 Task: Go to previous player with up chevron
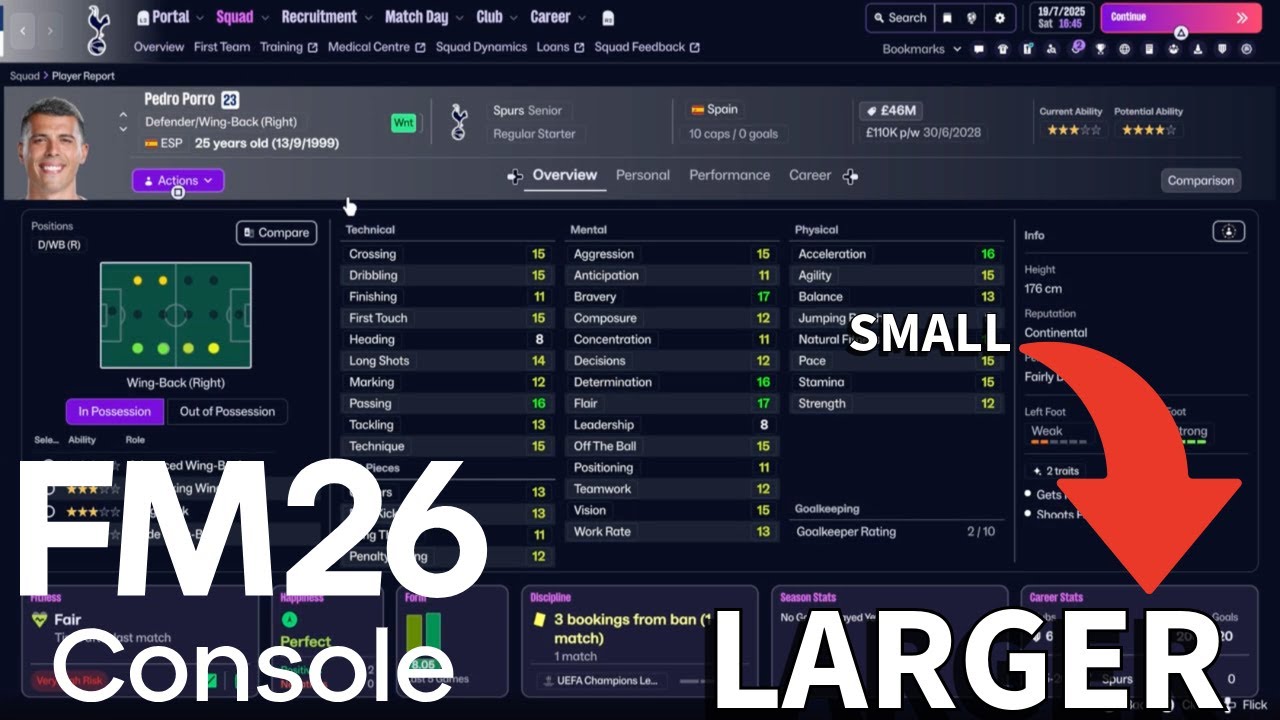[123, 115]
